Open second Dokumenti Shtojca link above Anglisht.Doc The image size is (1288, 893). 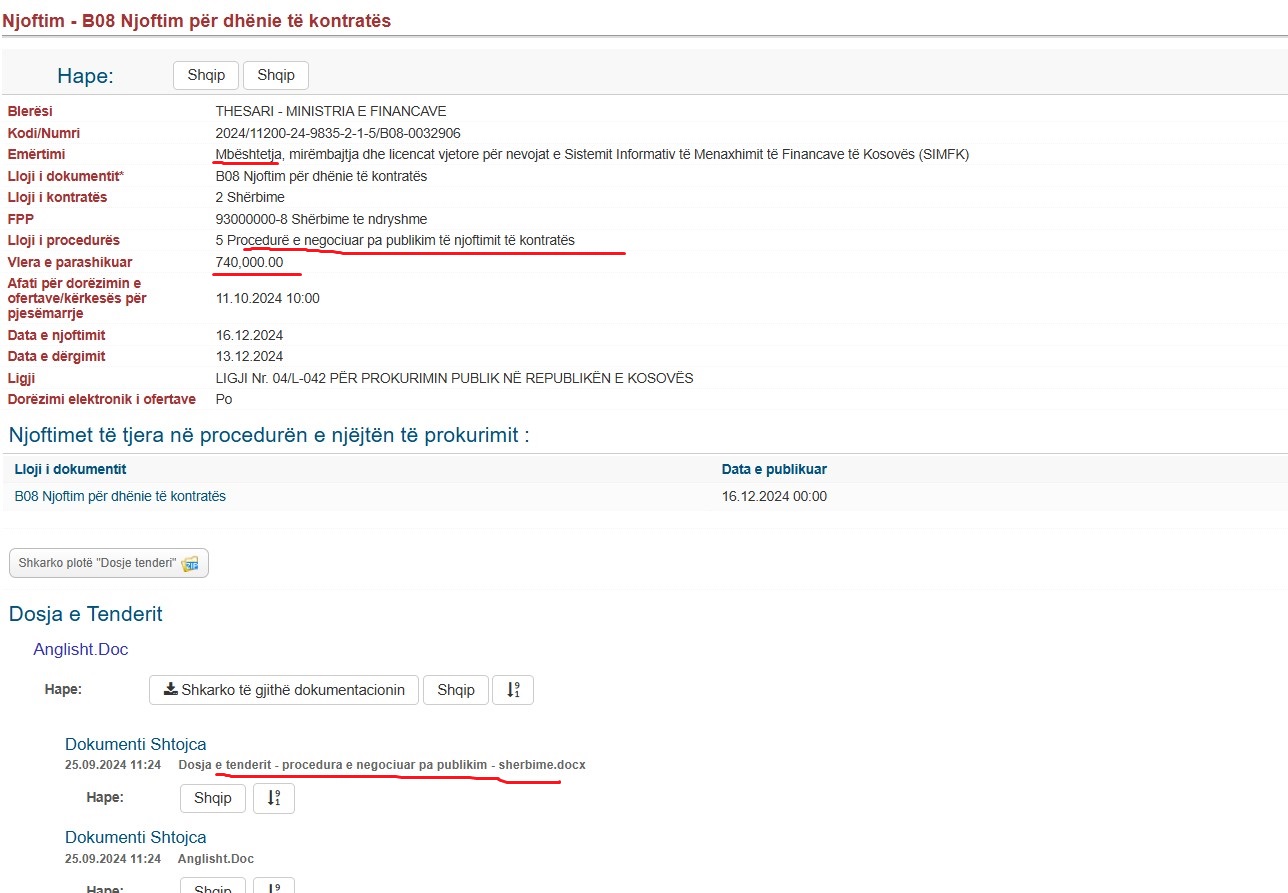point(136,837)
